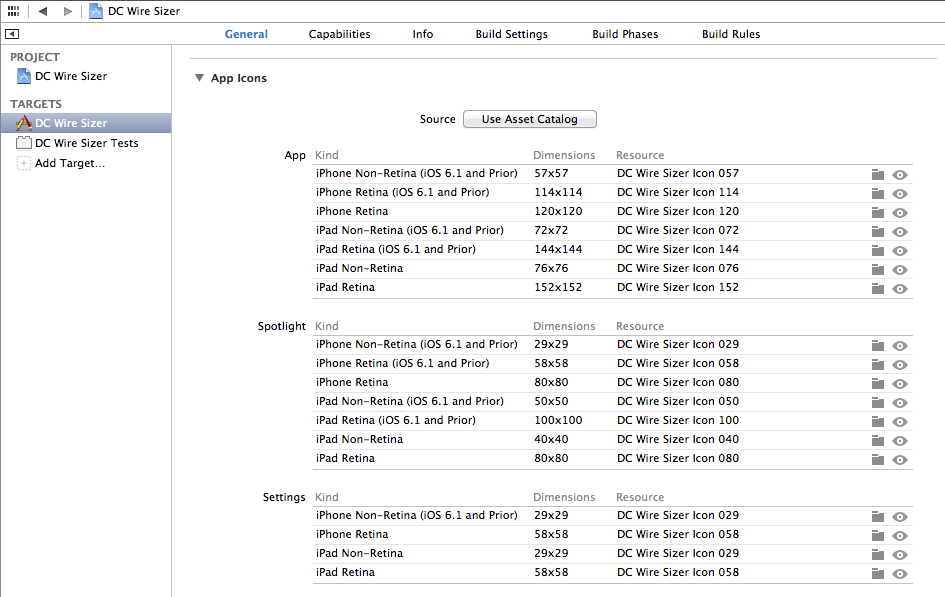The height and width of the screenshot is (597, 945).
Task: Click folder icon for Spotlight 100x100 row
Action: (878, 421)
